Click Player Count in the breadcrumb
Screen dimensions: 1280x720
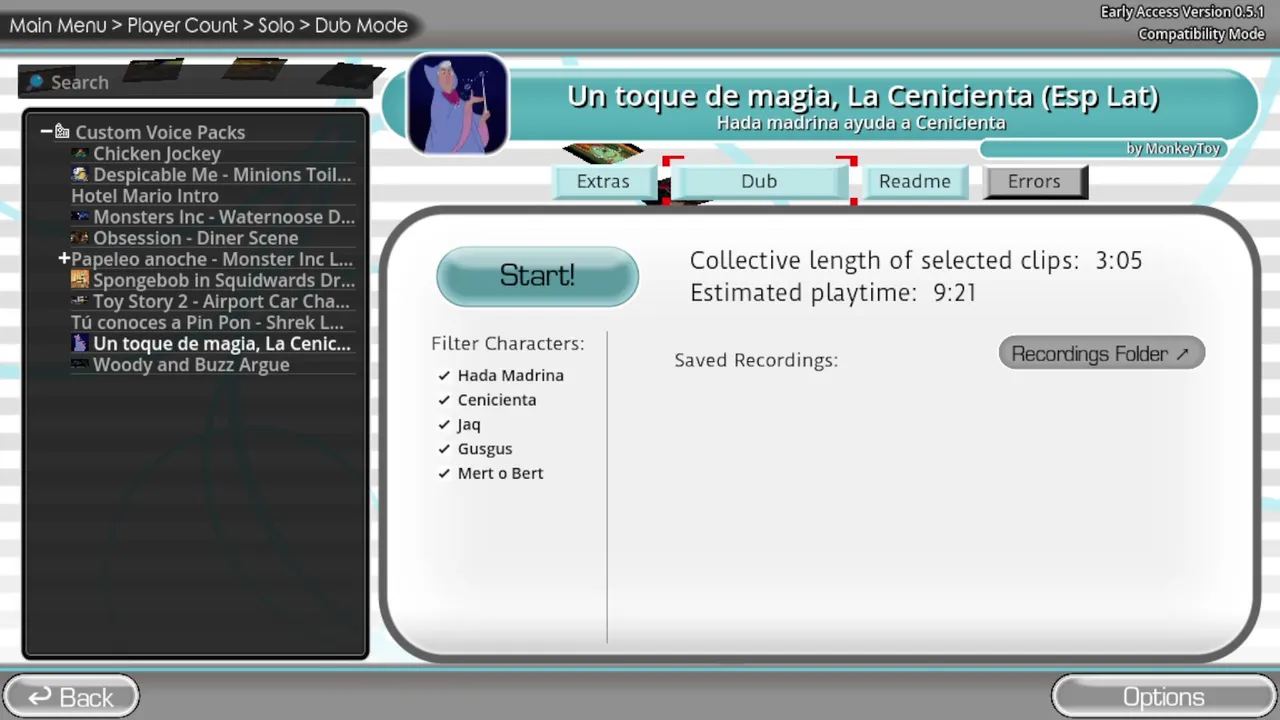click(183, 25)
